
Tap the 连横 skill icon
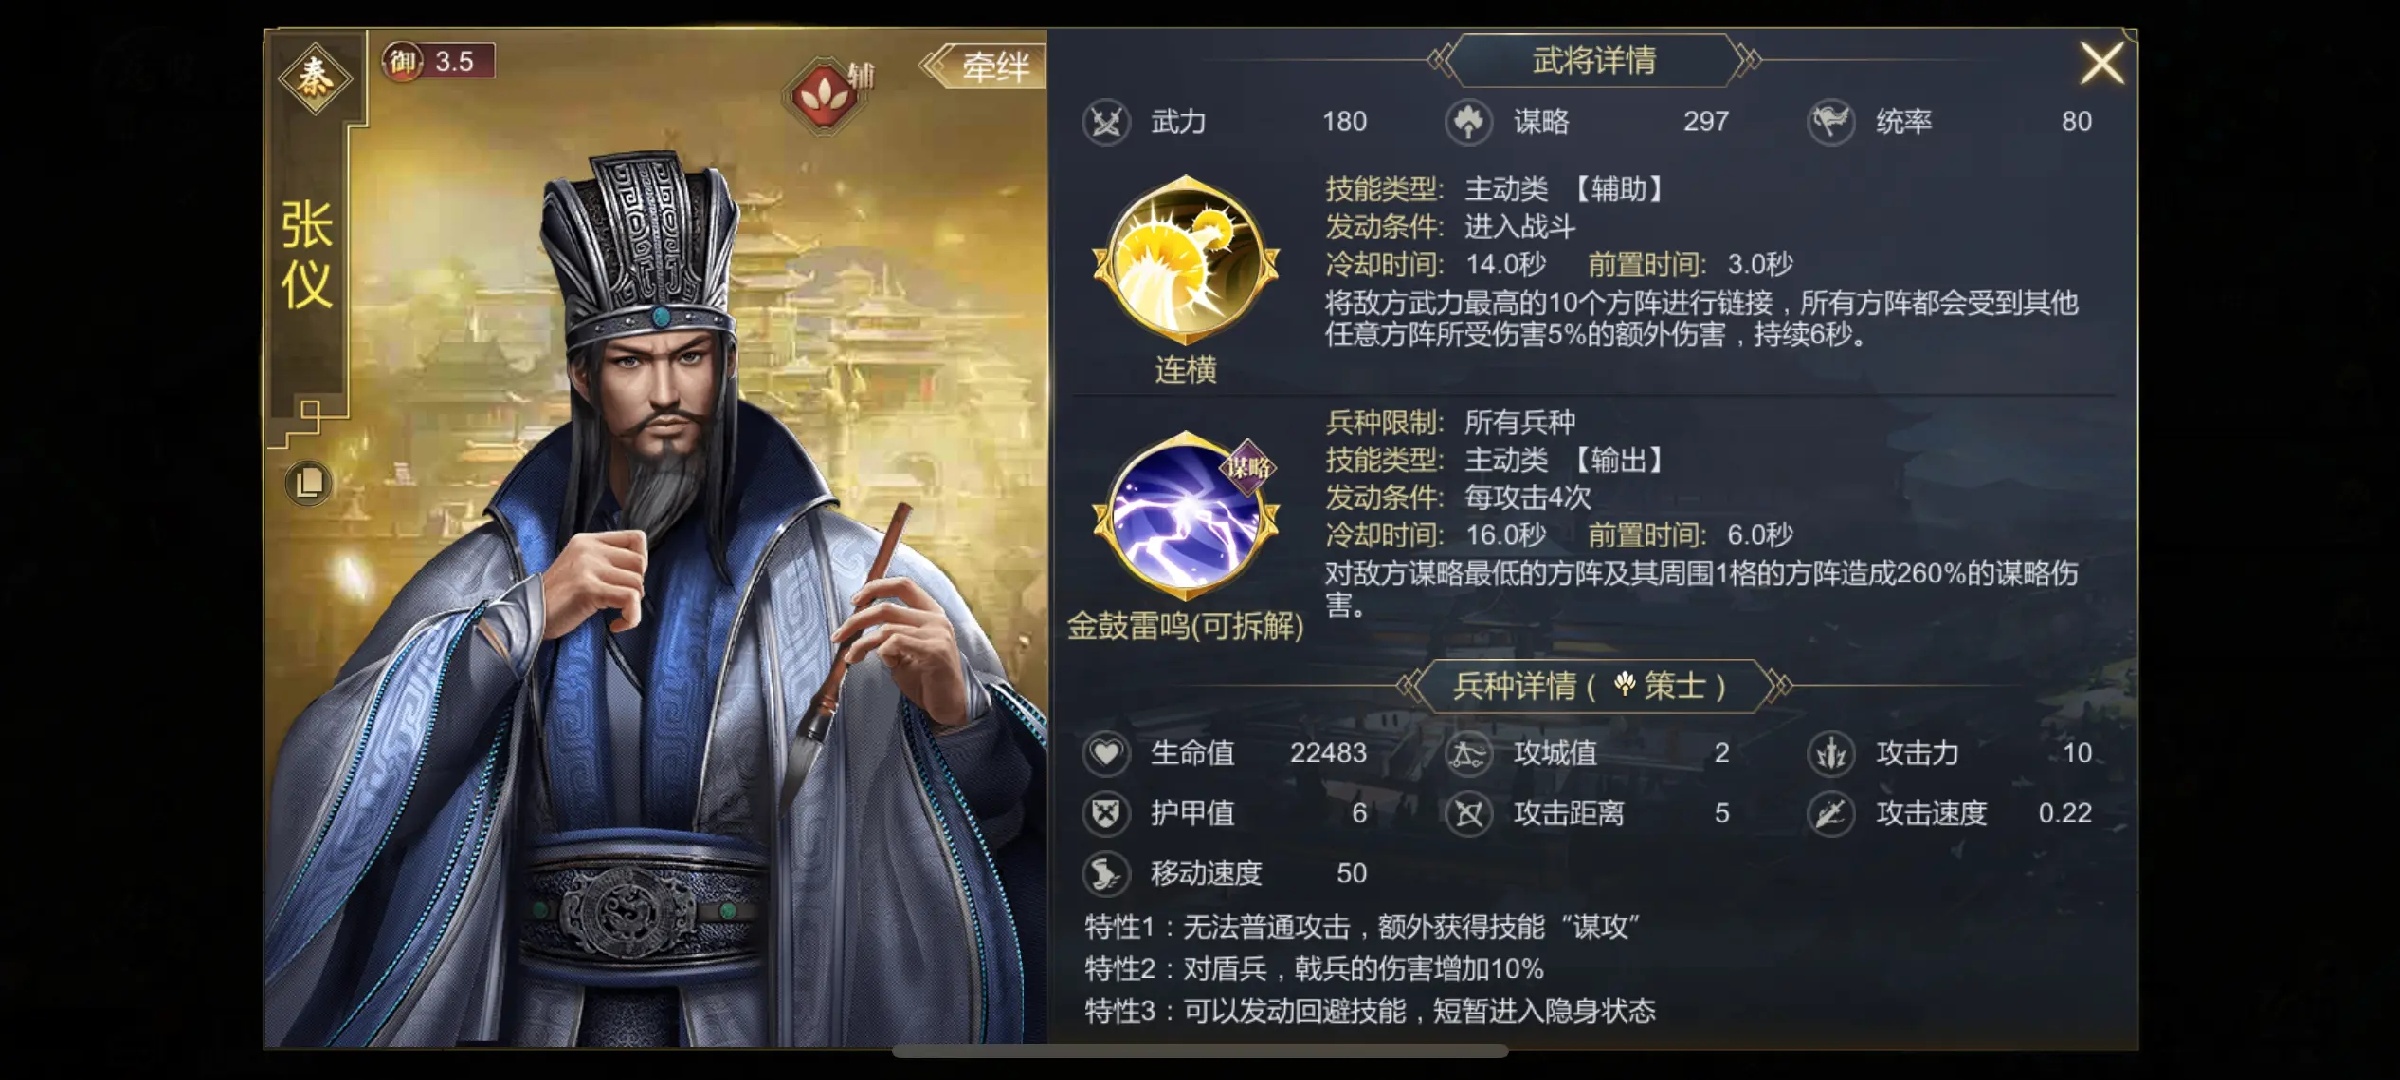[1186, 261]
